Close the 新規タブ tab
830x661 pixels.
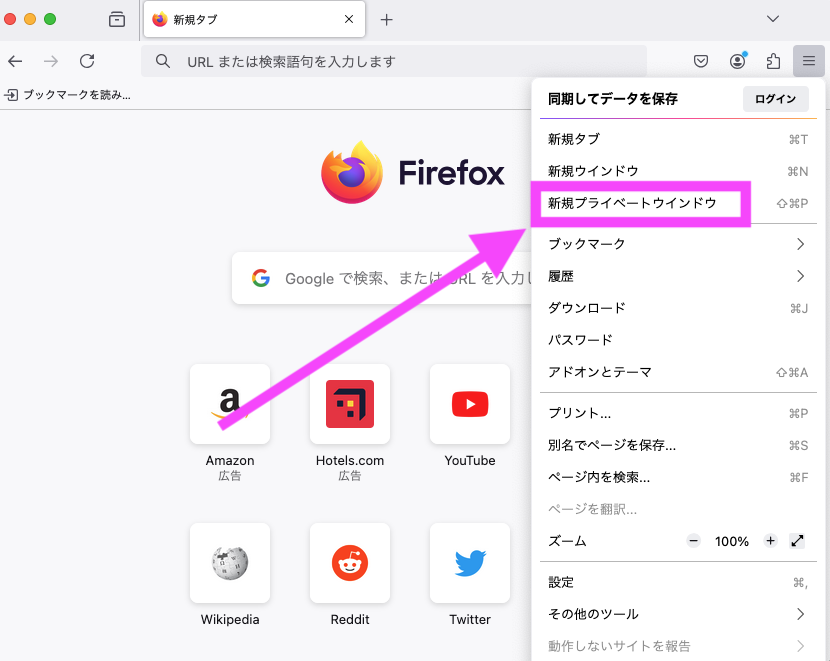coord(349,20)
